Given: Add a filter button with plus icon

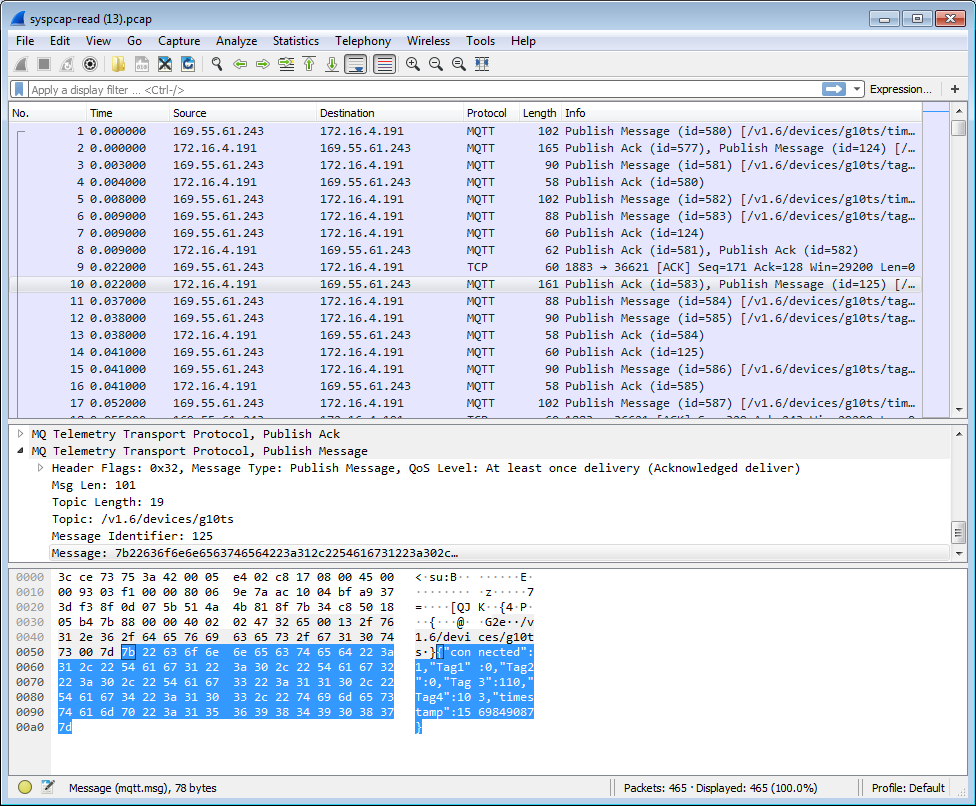Looking at the screenshot, I should pyautogui.click(x=955, y=90).
